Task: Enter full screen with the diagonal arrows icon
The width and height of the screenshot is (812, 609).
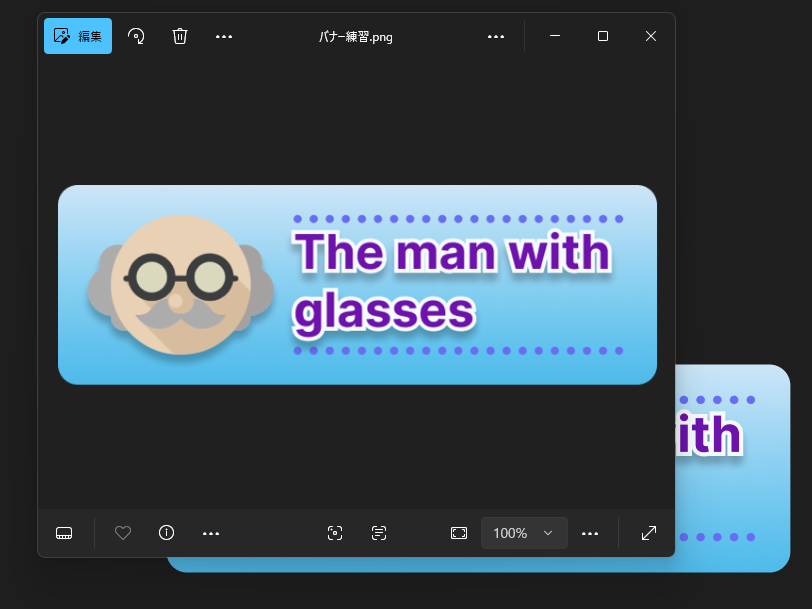Action: [x=649, y=533]
